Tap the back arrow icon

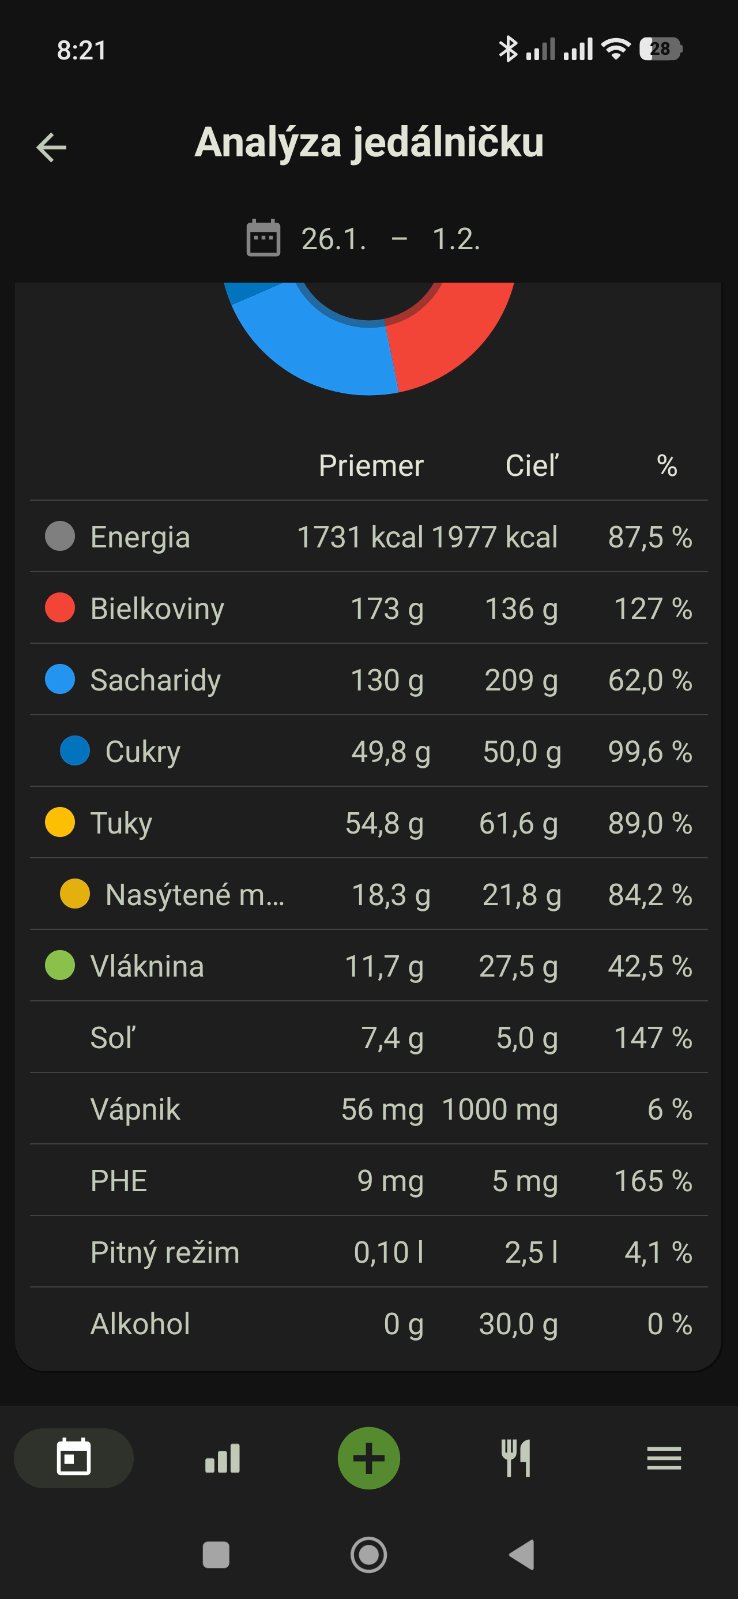point(51,148)
